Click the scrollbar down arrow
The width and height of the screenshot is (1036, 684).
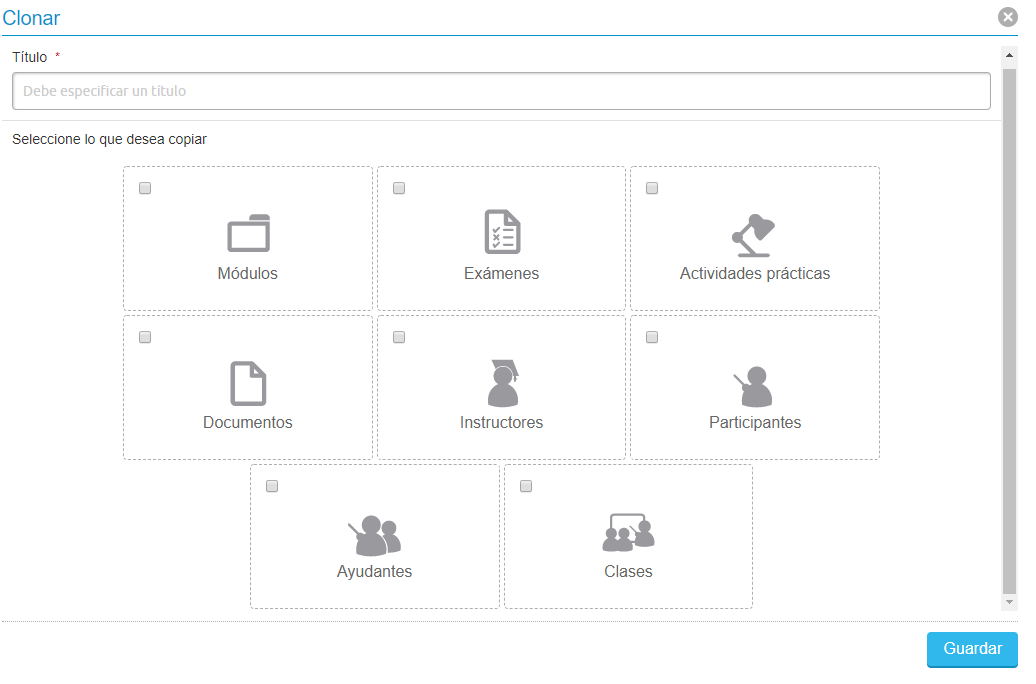tap(1009, 602)
